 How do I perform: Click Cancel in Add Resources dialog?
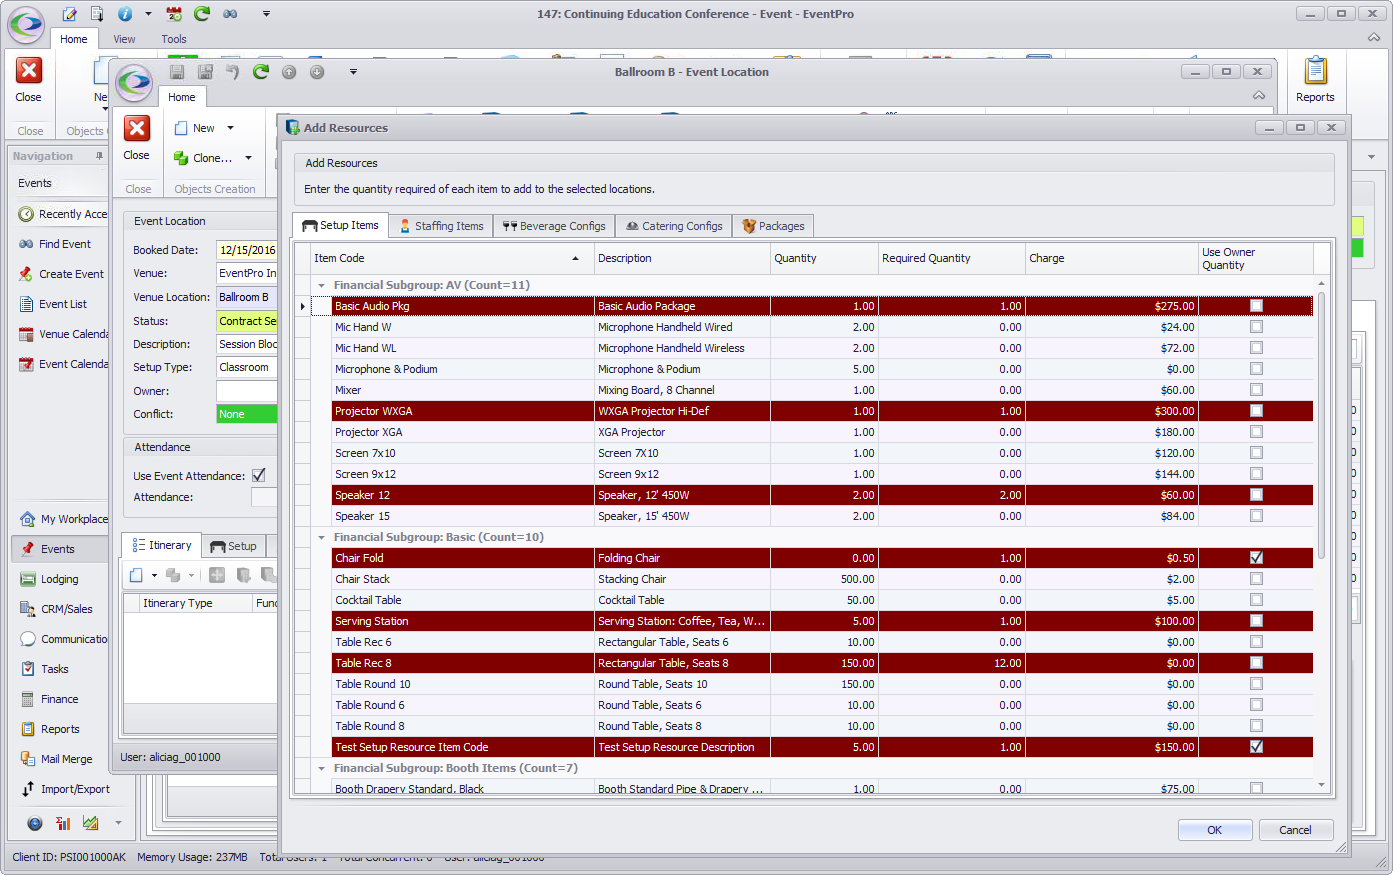click(1296, 830)
